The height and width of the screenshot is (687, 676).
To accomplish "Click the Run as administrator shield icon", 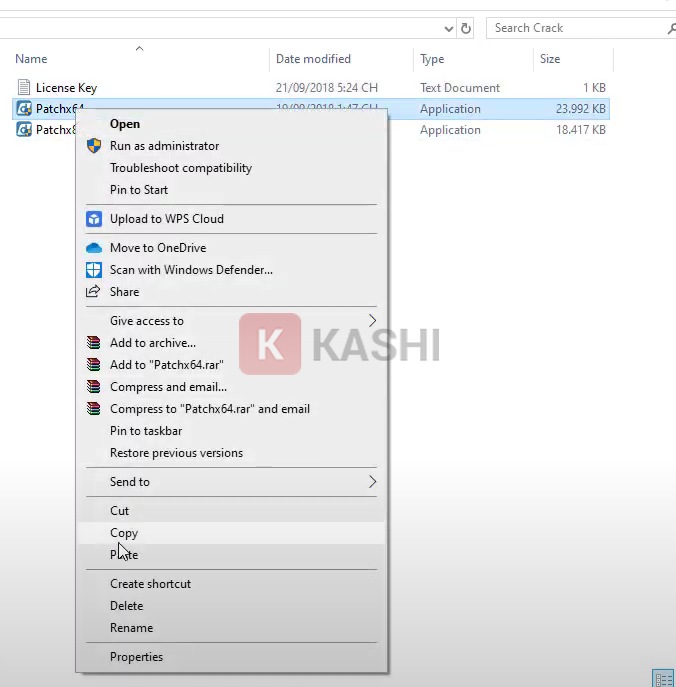I will coord(94,145).
